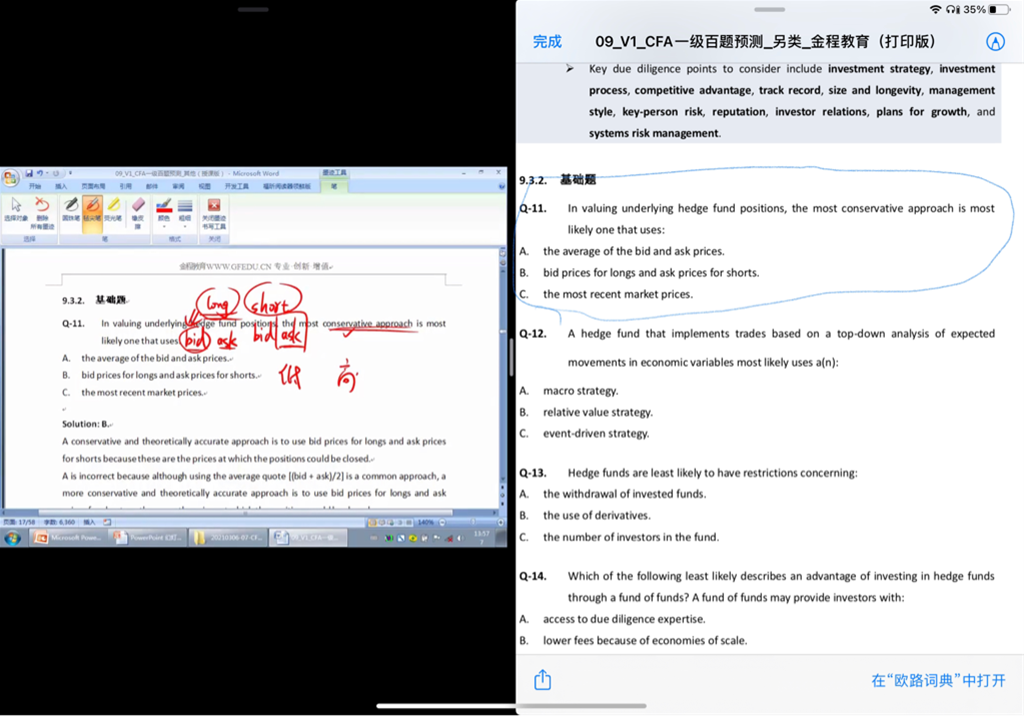Viewport: 1024px width, 716px height.
Task: Click Windows Start orb button
Action: coord(12,538)
